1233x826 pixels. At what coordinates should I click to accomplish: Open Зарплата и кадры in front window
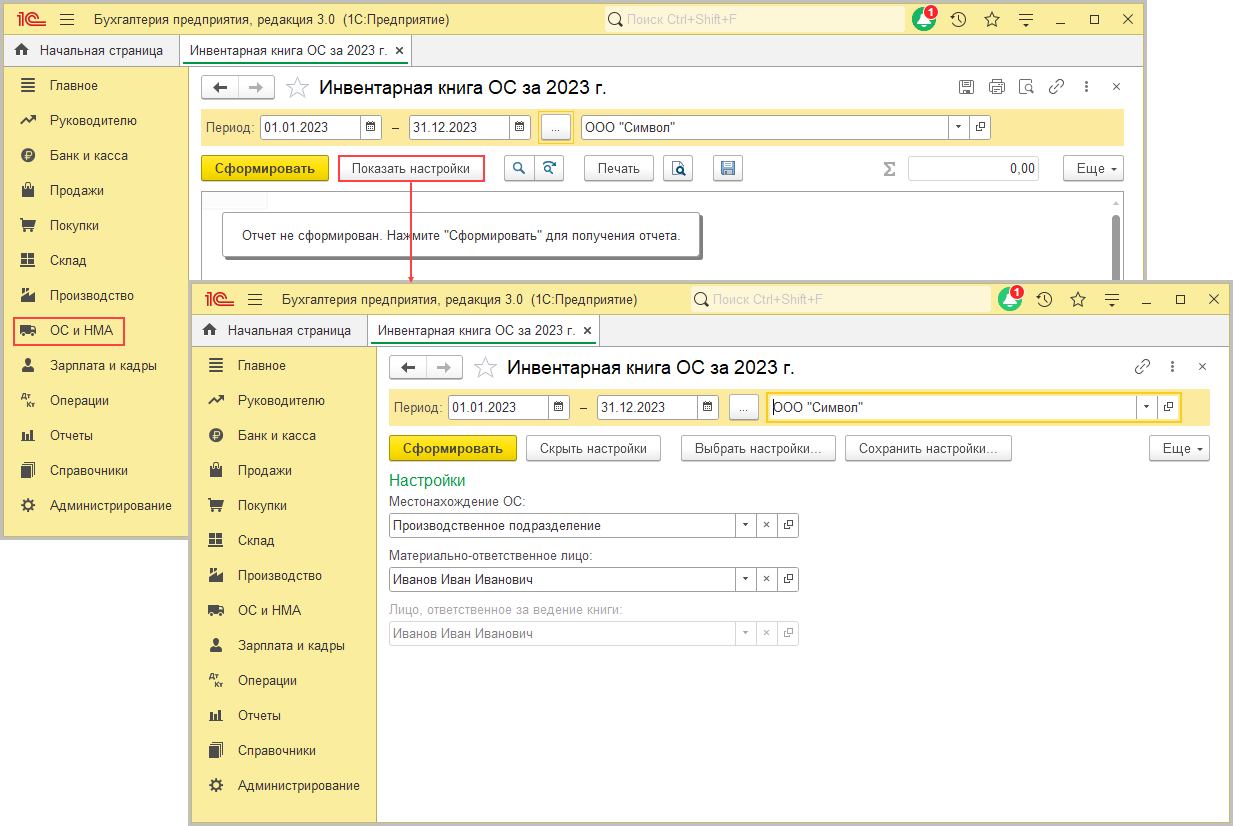[x=291, y=645]
